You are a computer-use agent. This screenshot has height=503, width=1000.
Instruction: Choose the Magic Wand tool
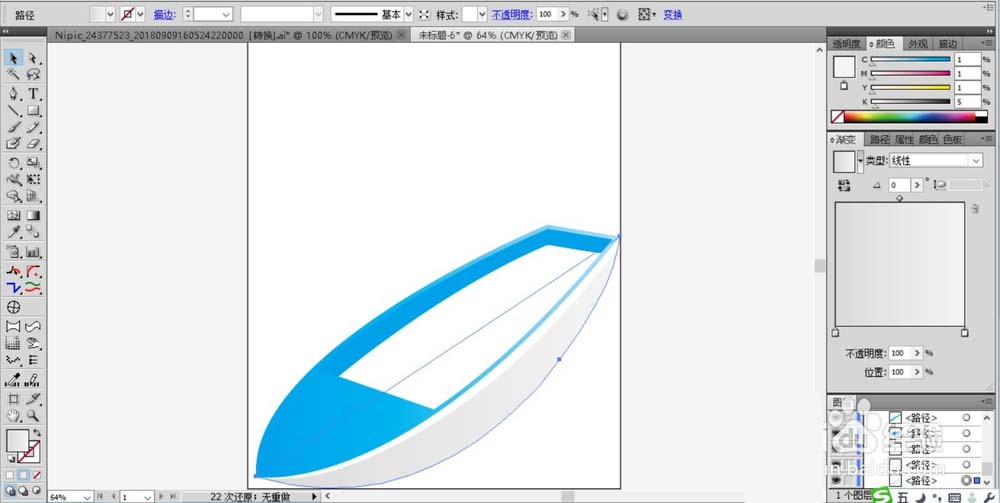coord(13,75)
